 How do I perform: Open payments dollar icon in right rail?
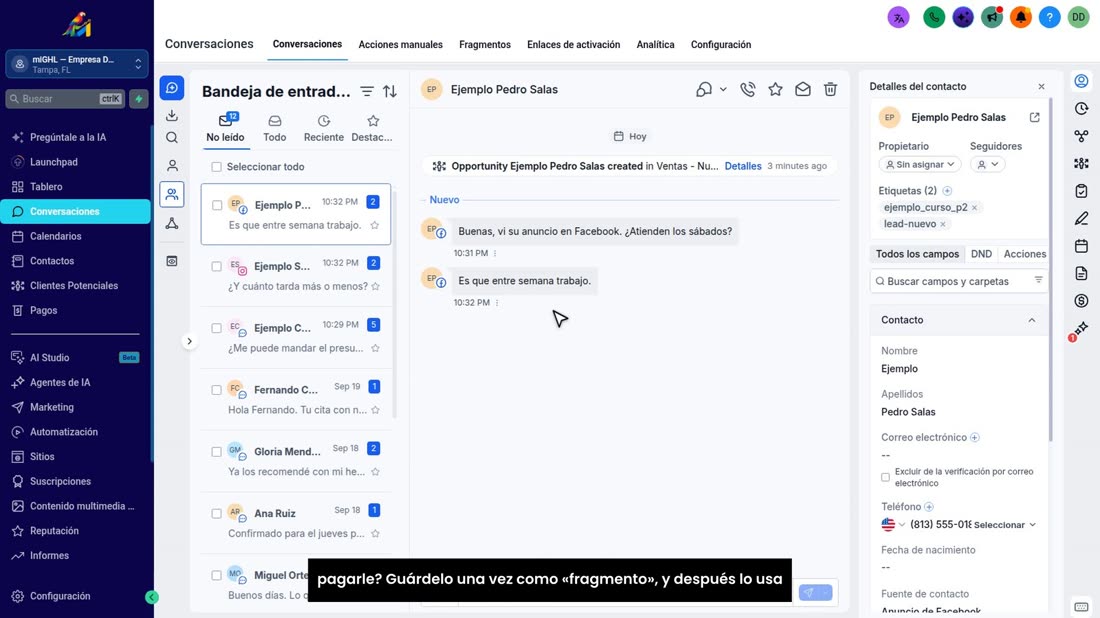[1081, 301]
